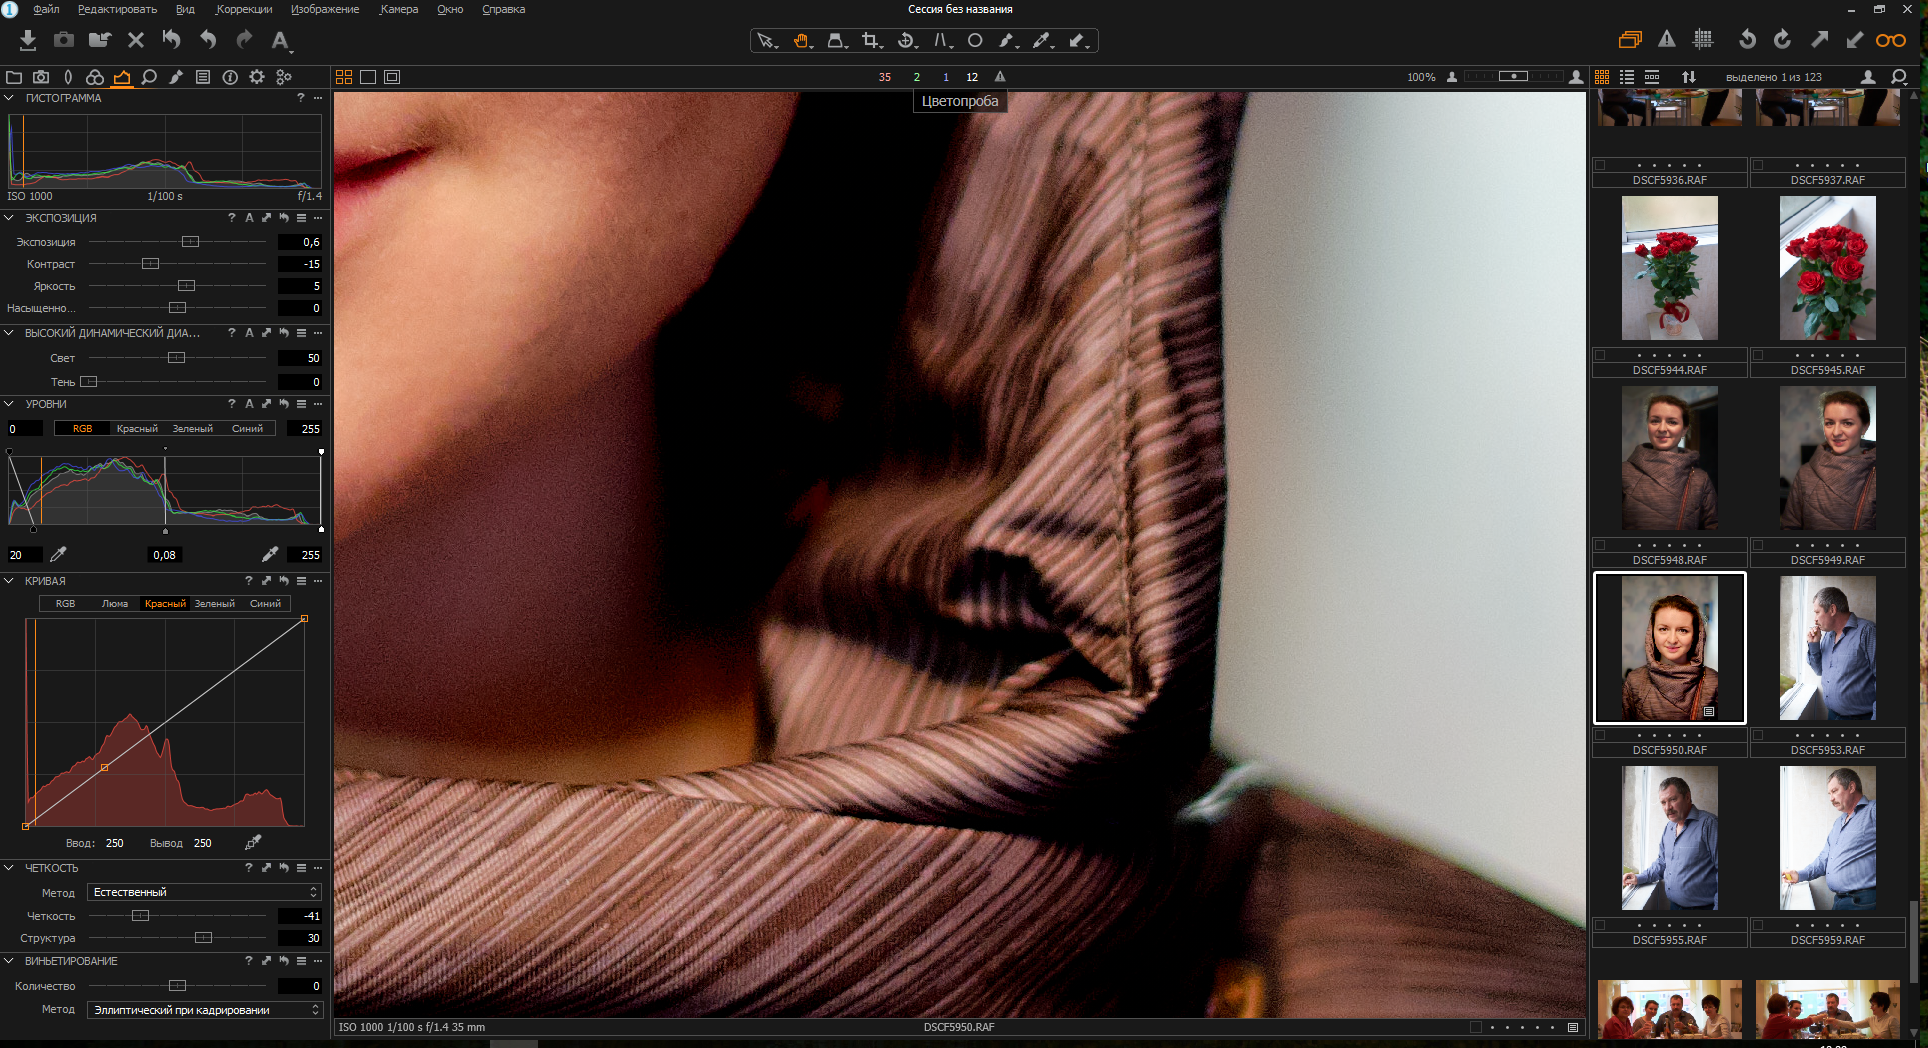
Task: Click the move-to-folder icon in top toolbar
Action: coord(99,40)
